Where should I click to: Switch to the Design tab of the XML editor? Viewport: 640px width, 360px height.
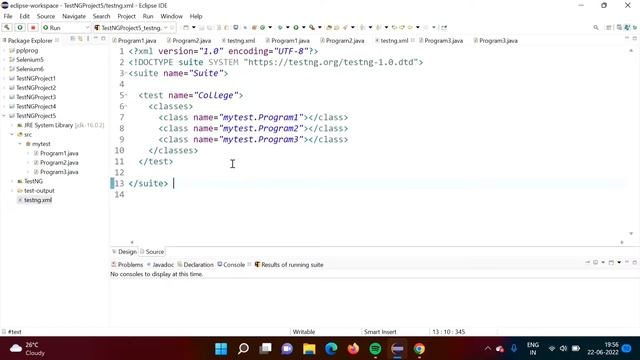(x=124, y=252)
